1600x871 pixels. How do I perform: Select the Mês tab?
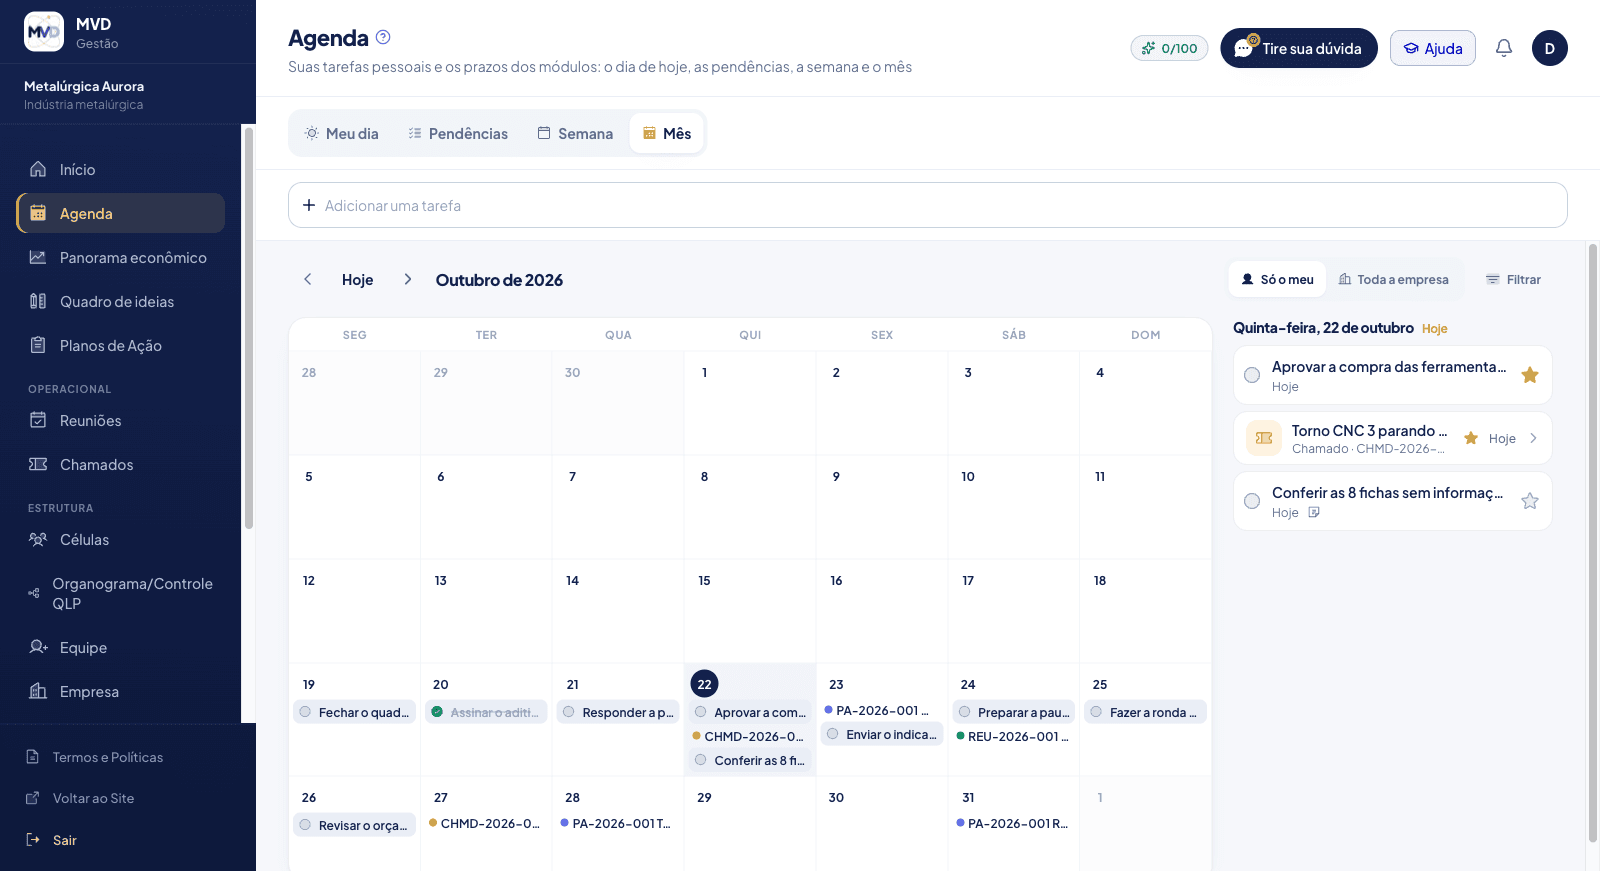point(667,133)
